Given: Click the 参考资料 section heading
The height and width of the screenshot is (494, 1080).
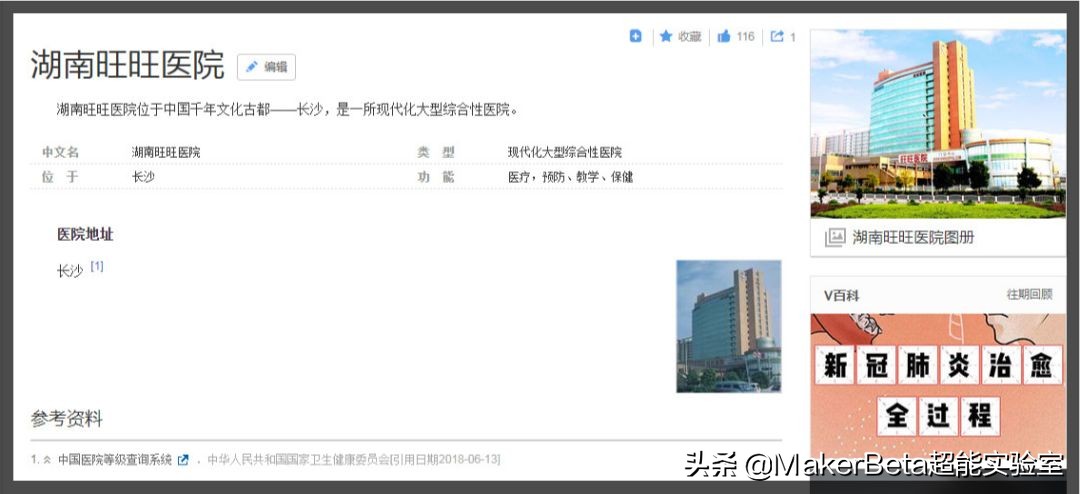Looking at the screenshot, I should point(67,419).
